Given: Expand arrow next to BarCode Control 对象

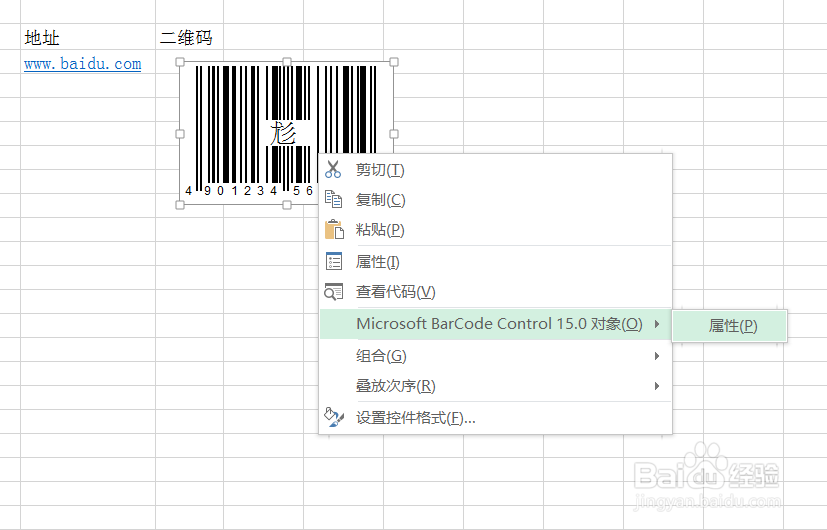Looking at the screenshot, I should click(657, 324).
